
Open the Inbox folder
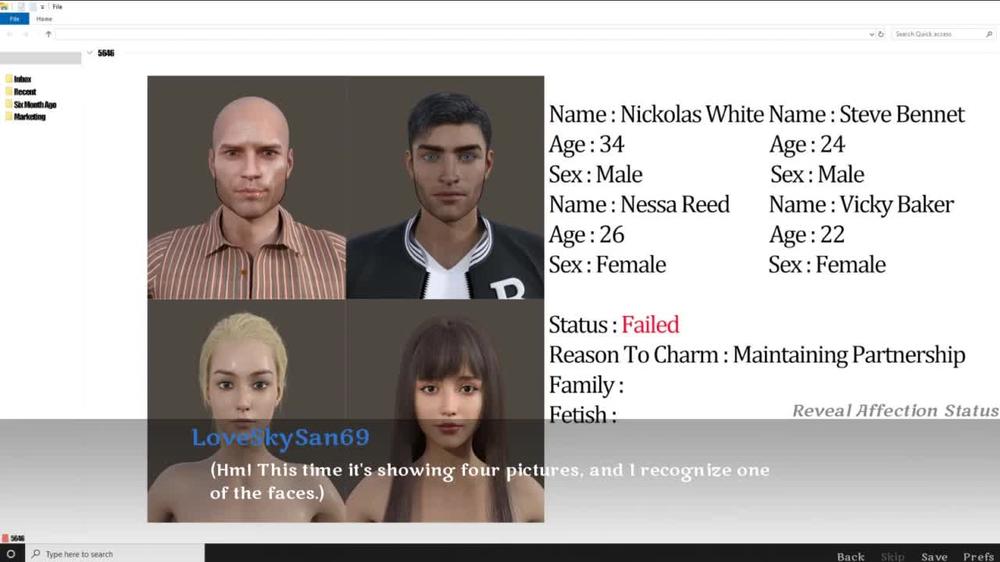pyautogui.click(x=18, y=79)
